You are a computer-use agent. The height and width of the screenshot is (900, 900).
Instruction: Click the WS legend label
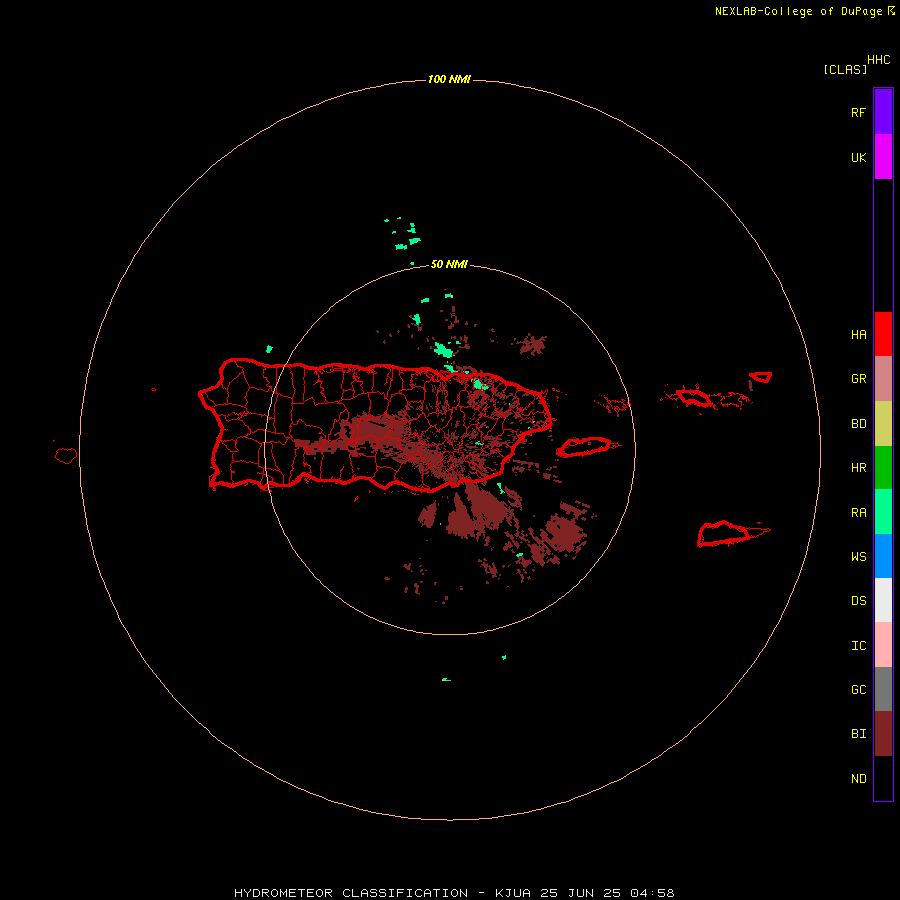tap(858, 557)
